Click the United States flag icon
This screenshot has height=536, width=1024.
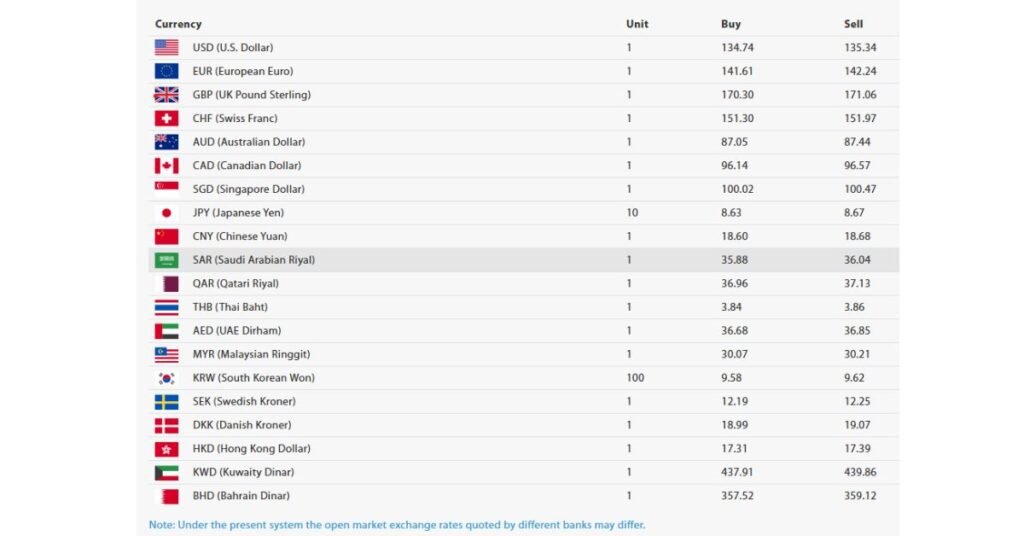(167, 48)
